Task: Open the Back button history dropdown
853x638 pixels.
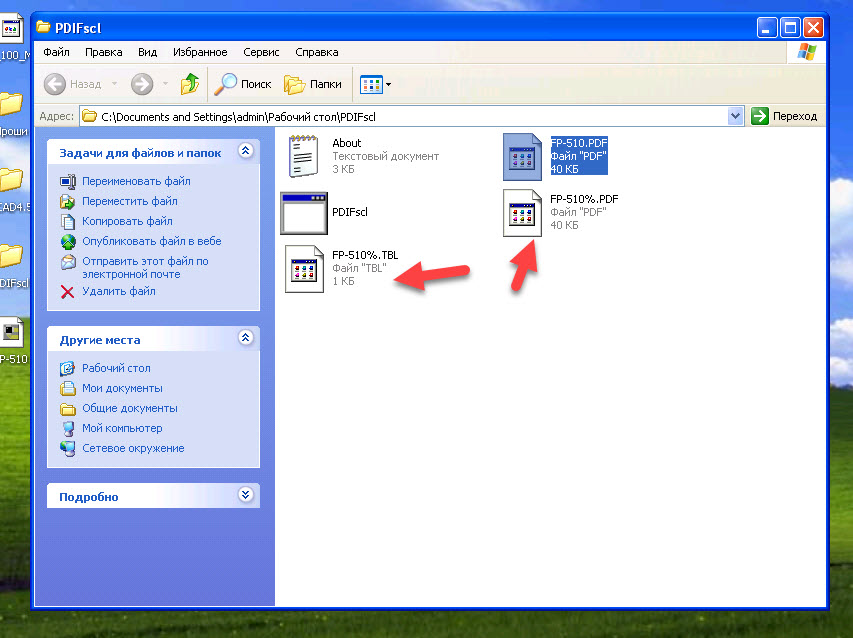Action: [114, 84]
